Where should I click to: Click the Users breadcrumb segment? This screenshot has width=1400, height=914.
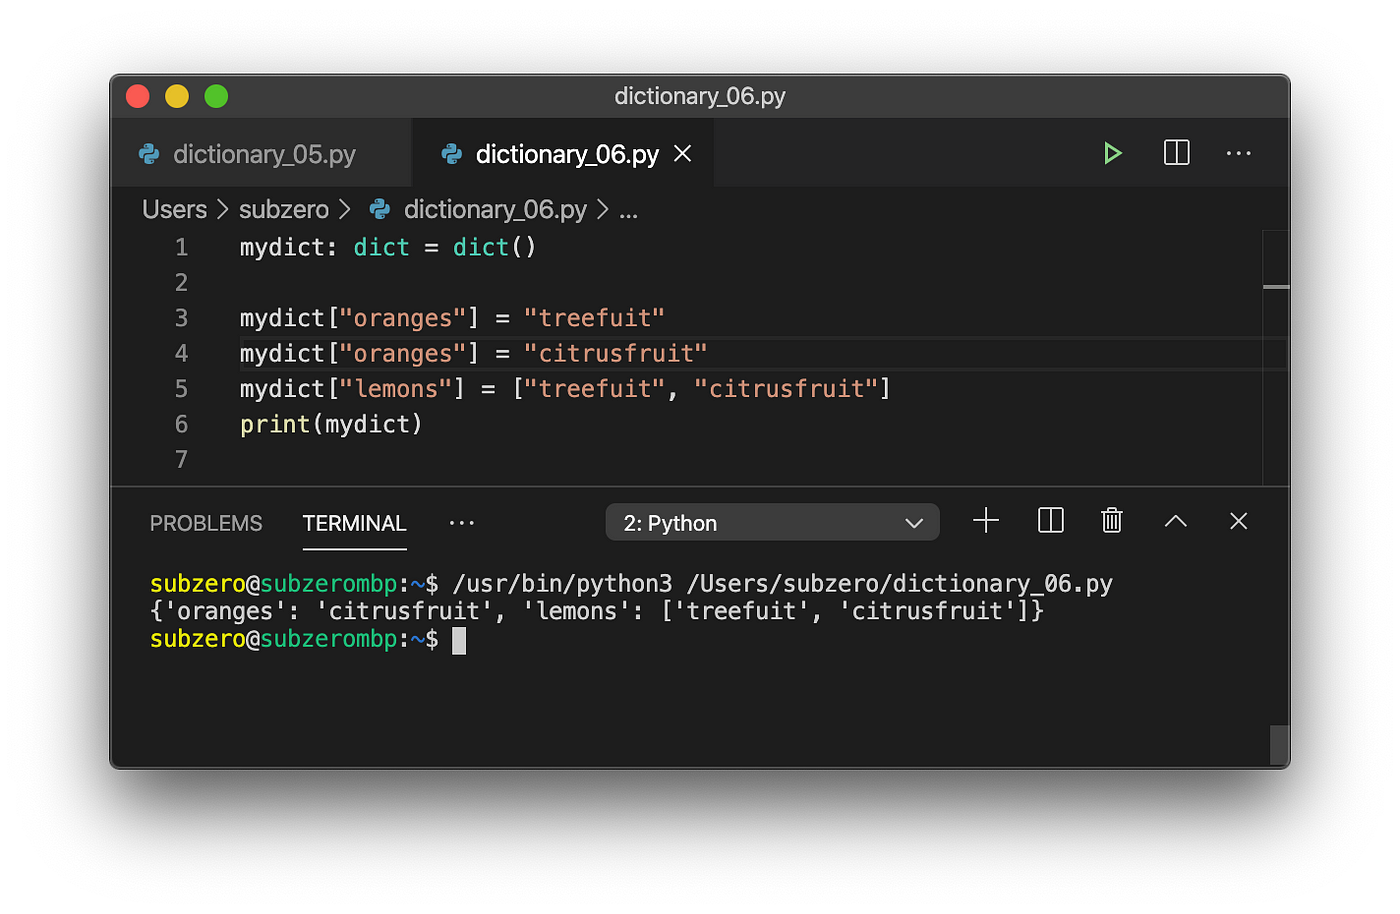pos(174,209)
